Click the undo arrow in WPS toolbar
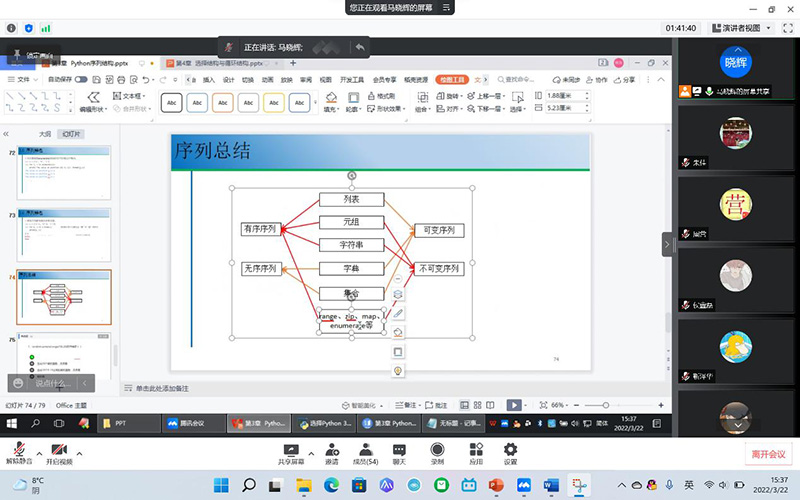The height and width of the screenshot is (500, 800). [x=146, y=80]
